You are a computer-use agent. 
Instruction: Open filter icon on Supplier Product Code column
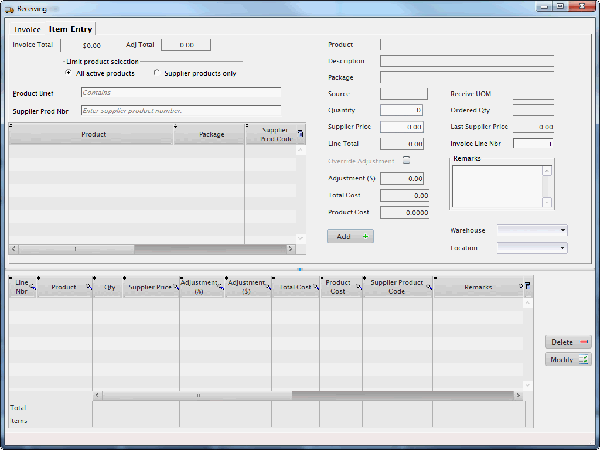[x=429, y=287]
